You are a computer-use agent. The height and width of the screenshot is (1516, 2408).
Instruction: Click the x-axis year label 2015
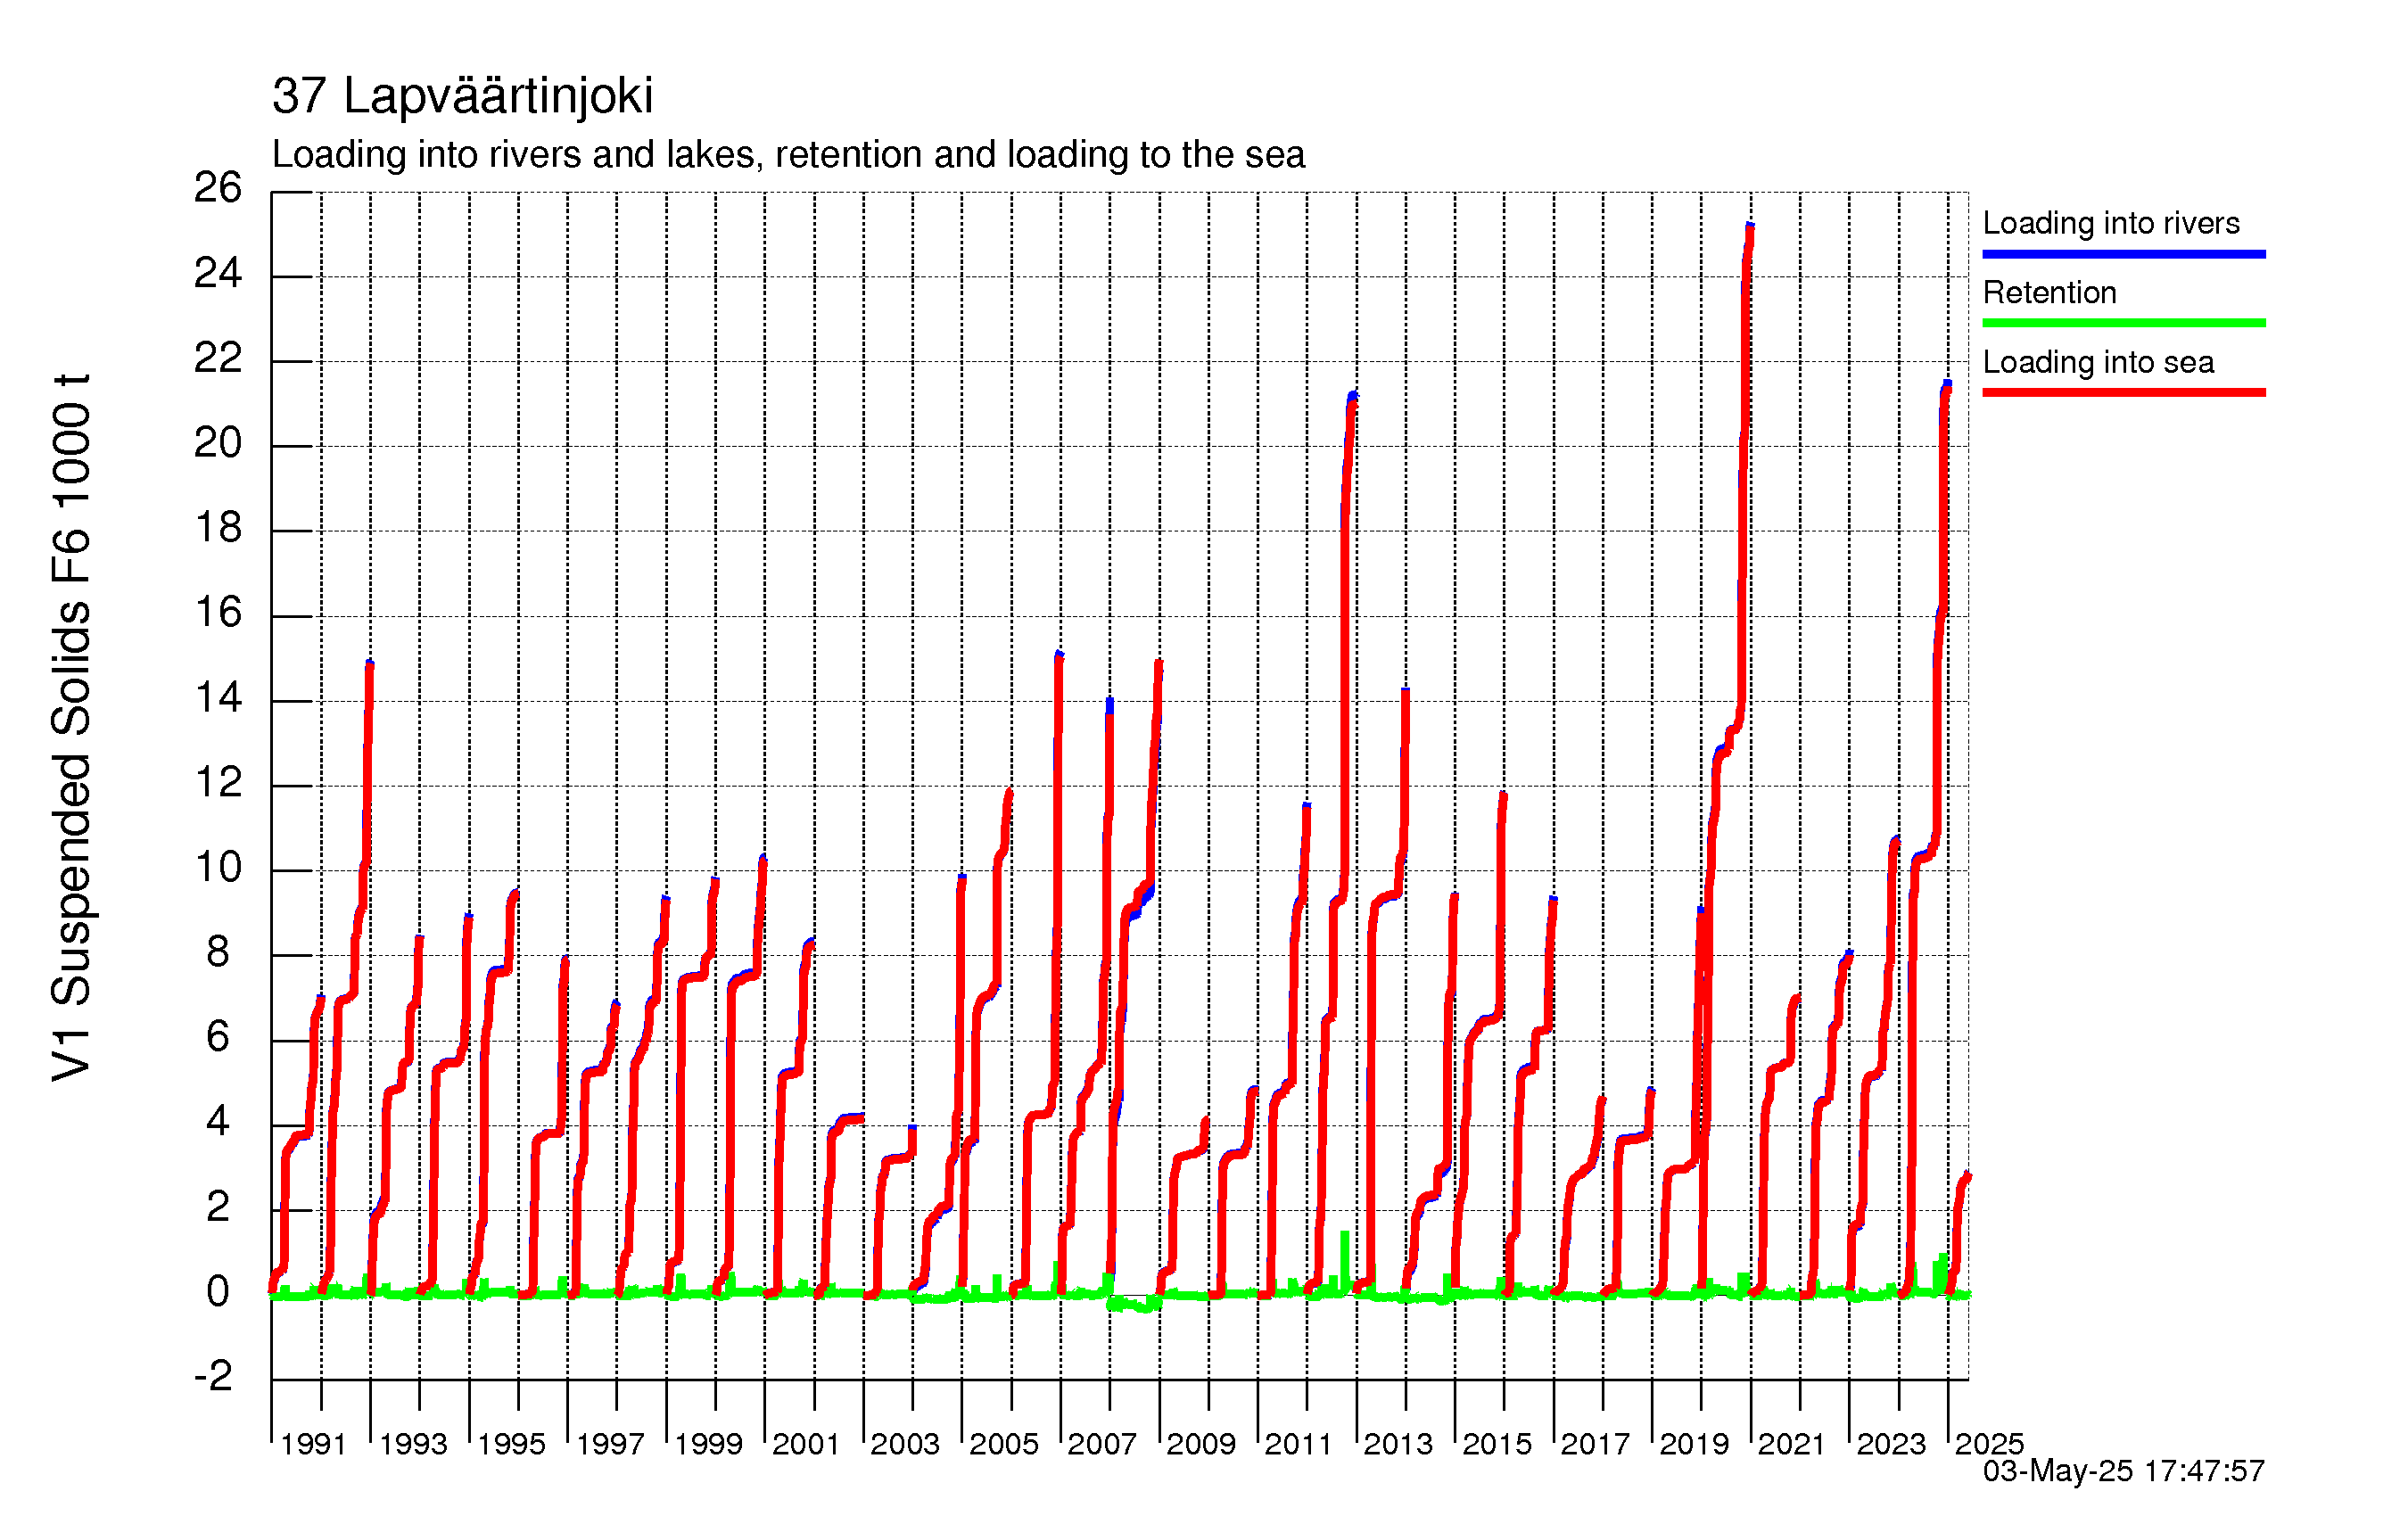point(1497,1445)
